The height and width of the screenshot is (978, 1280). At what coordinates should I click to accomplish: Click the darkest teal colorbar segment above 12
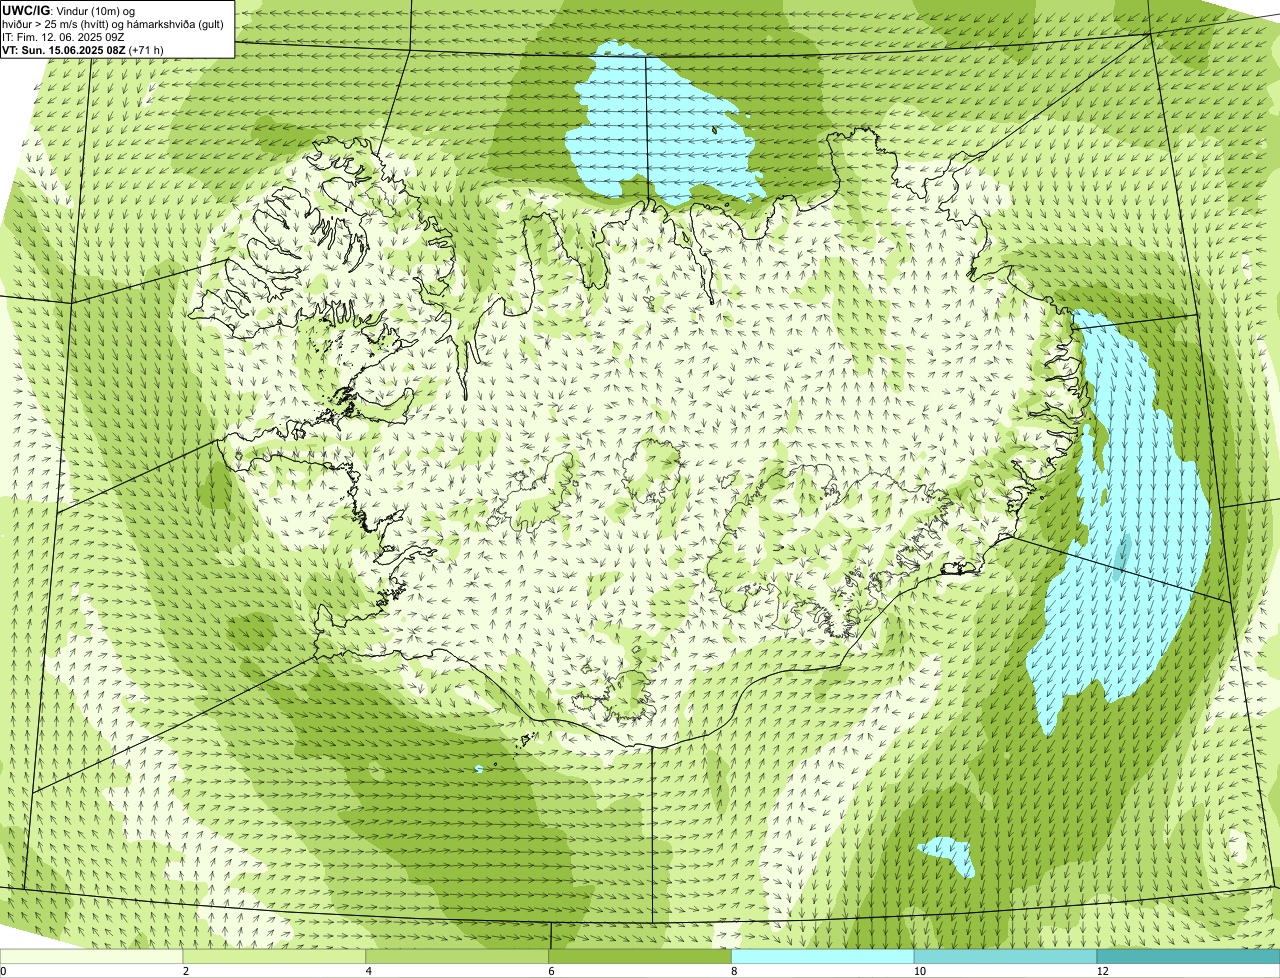click(x=1188, y=956)
